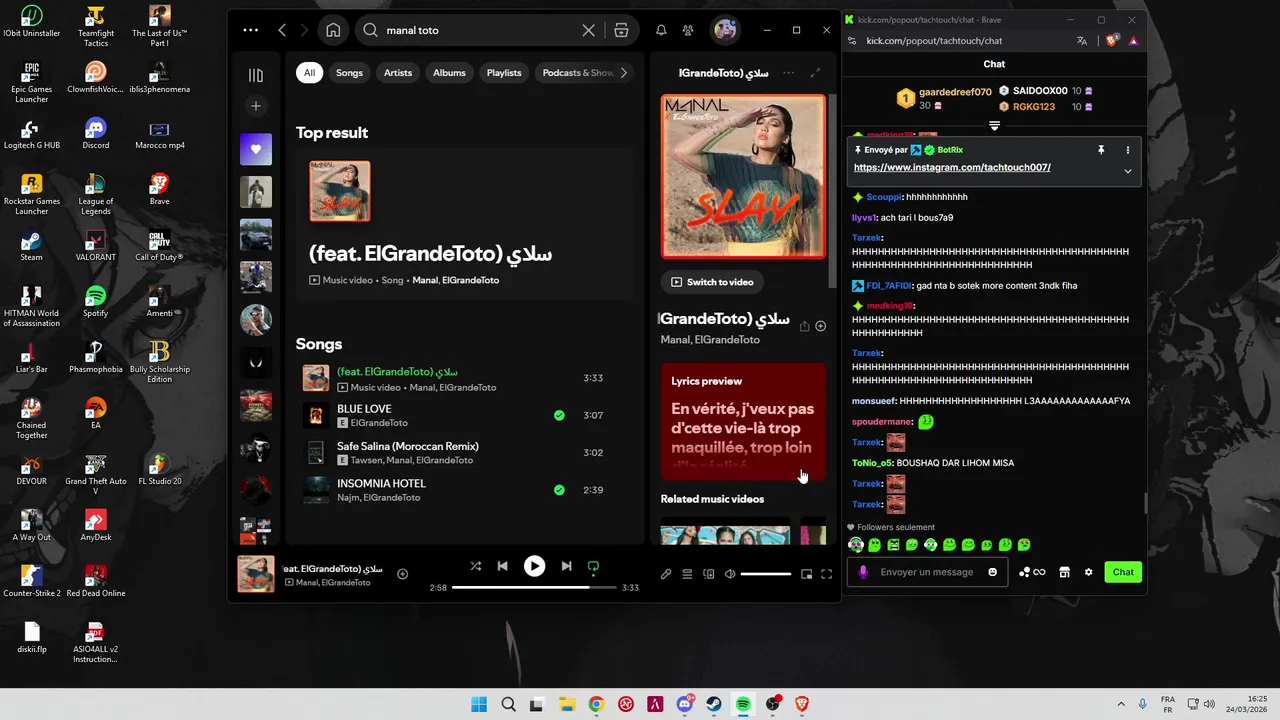Navigate back in Spotify
The width and height of the screenshot is (1280, 720).
(x=282, y=30)
